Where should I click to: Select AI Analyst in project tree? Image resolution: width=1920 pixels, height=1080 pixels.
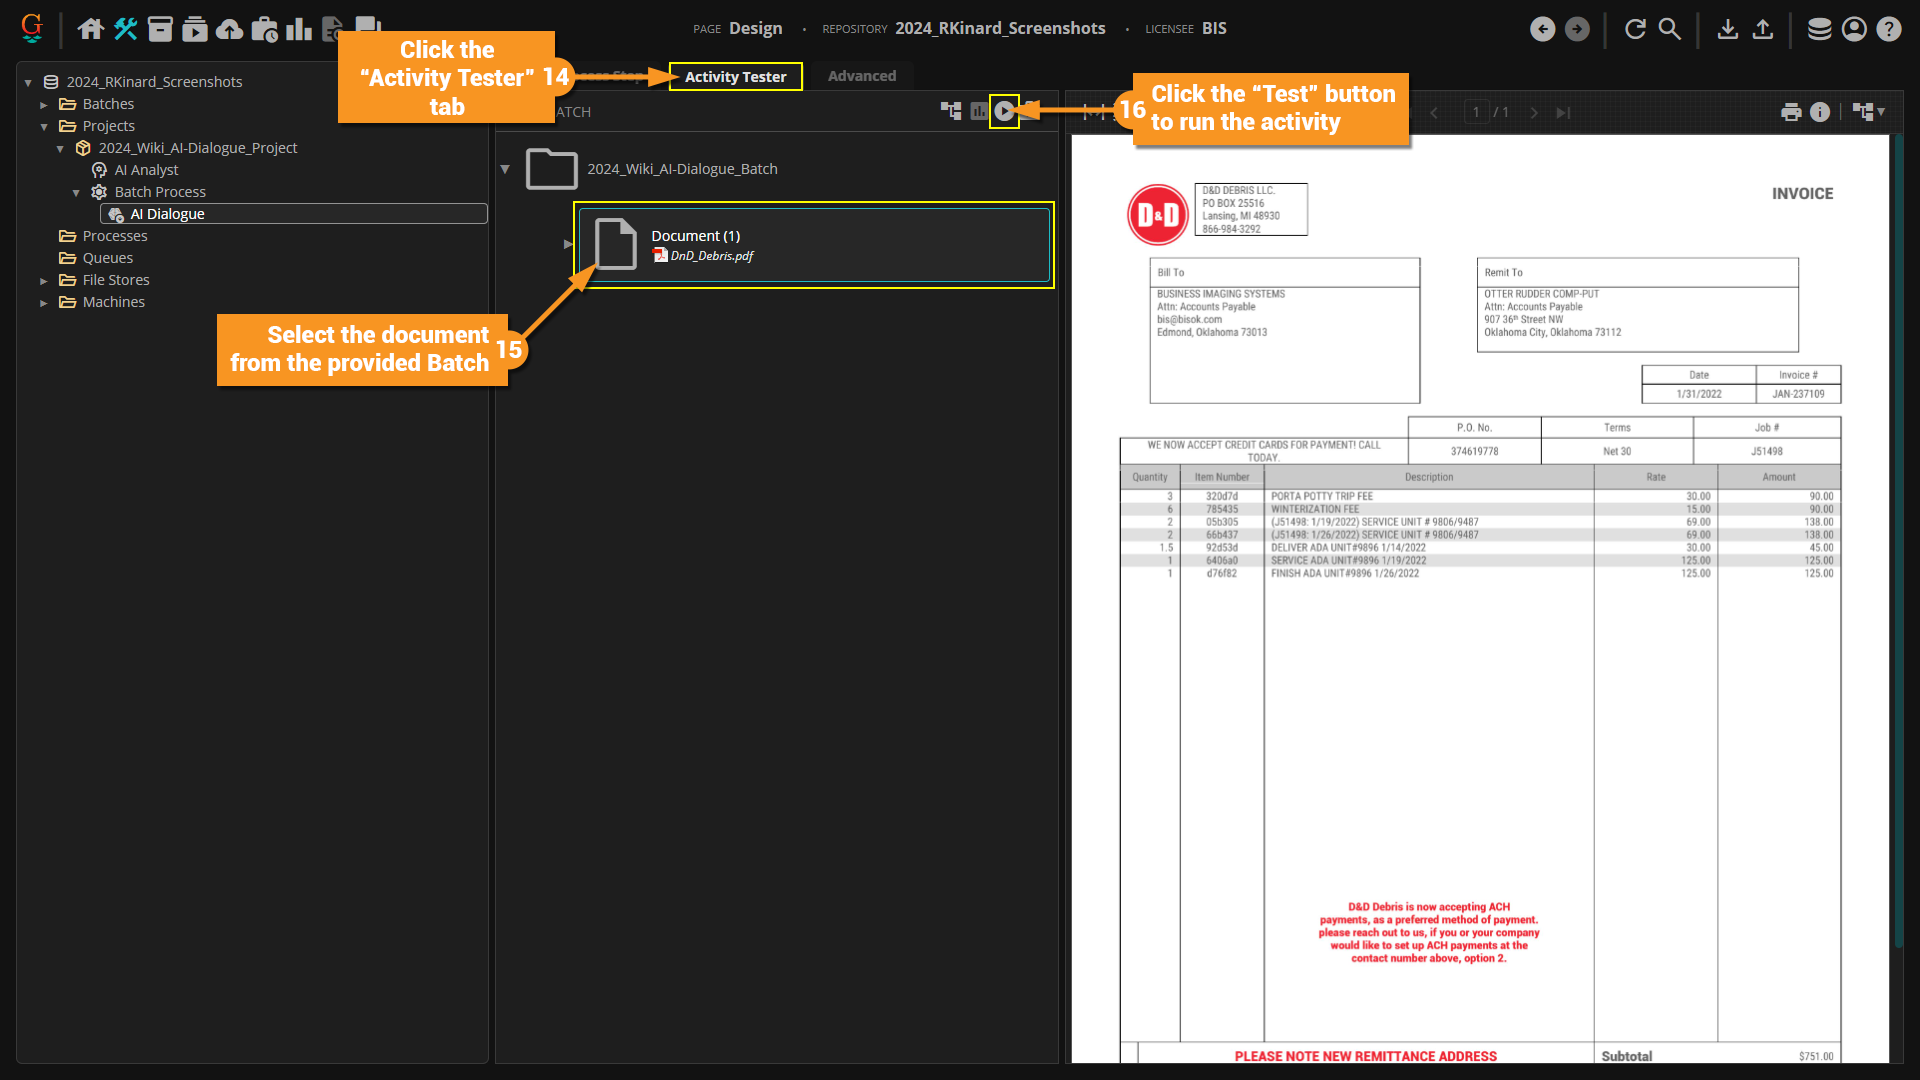coord(146,170)
